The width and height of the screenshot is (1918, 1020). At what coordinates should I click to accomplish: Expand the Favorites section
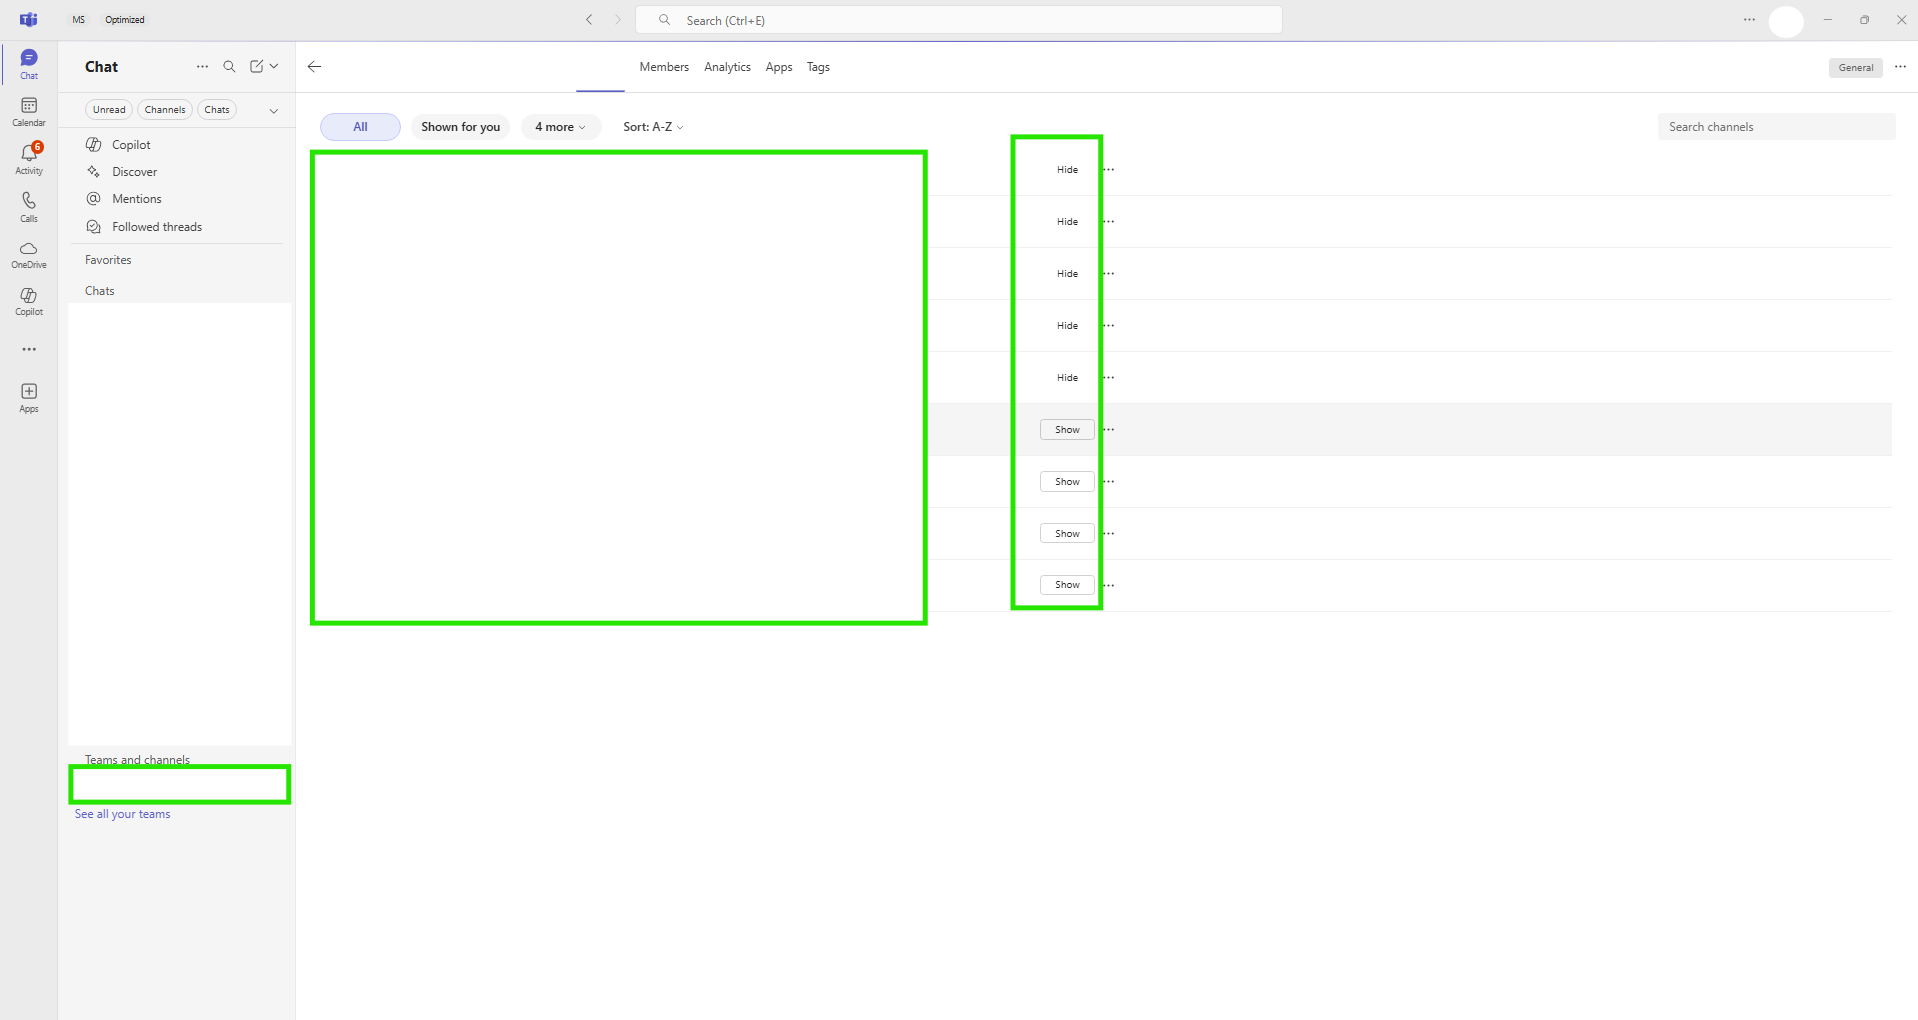pyautogui.click(x=108, y=260)
